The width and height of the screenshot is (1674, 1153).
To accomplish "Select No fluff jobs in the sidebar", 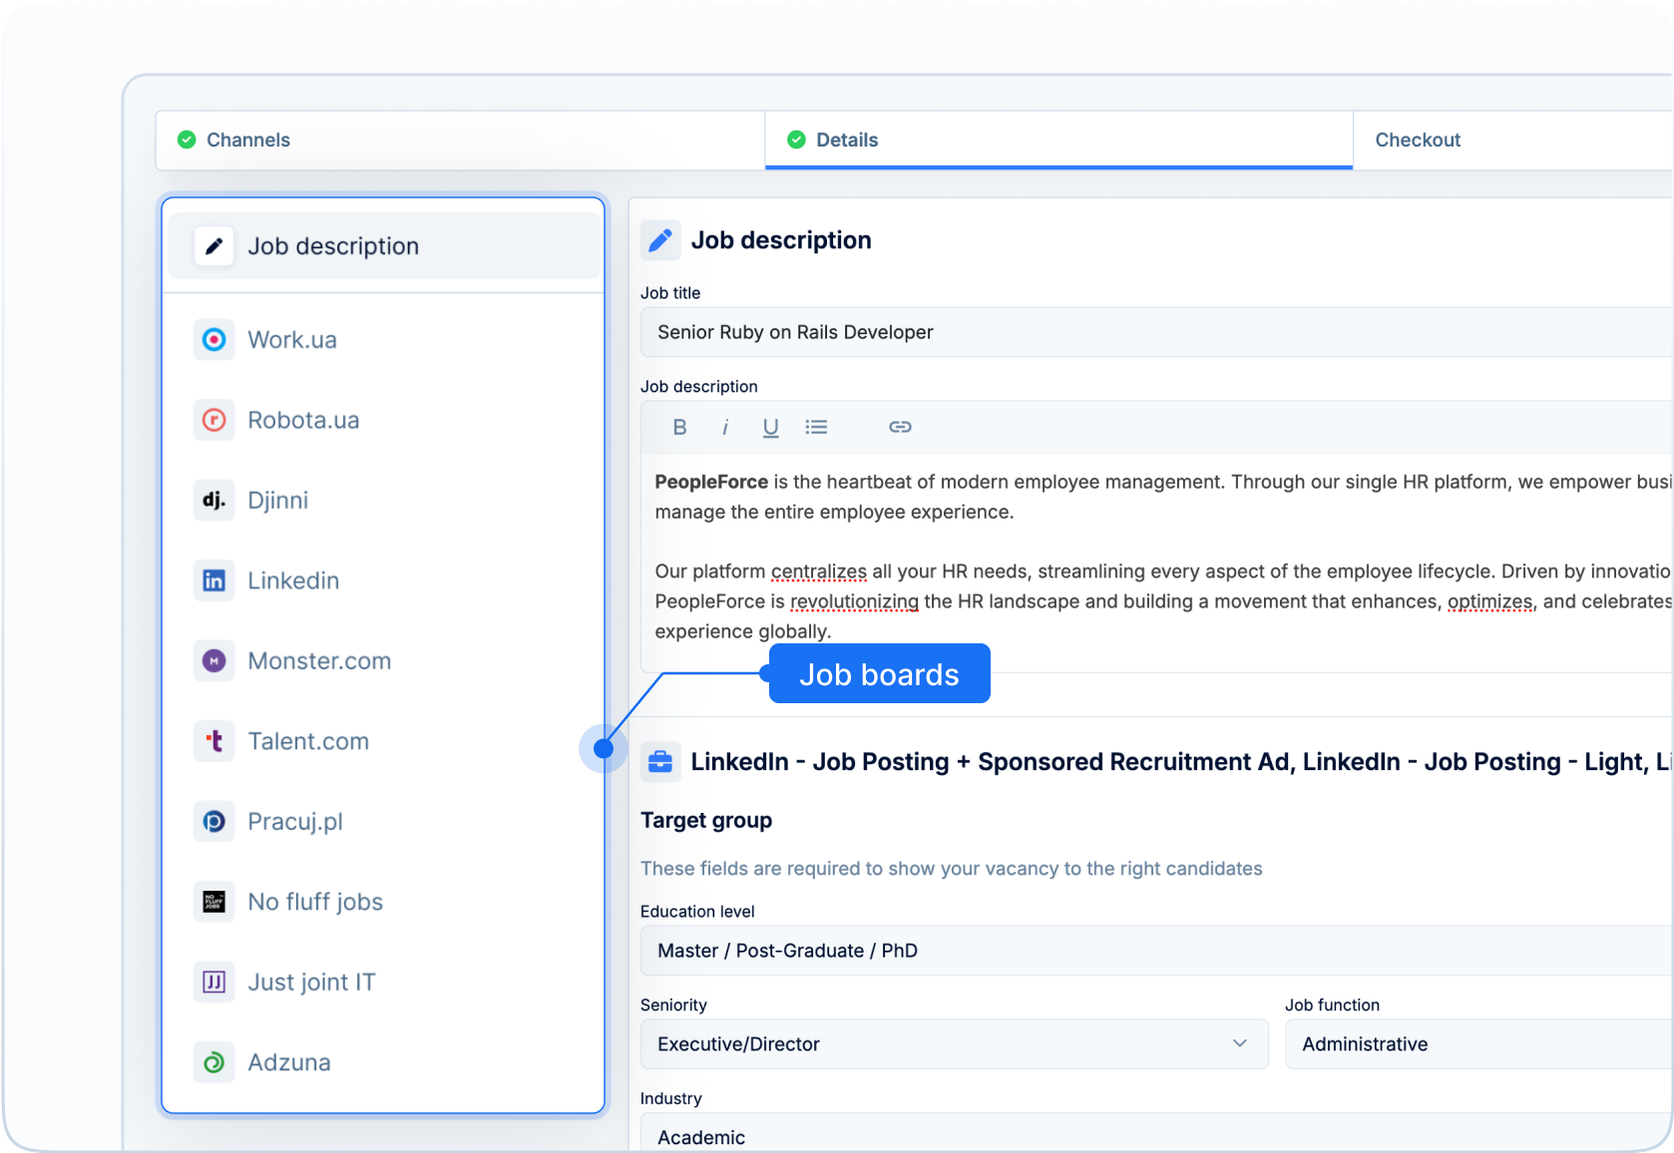I will (383, 902).
